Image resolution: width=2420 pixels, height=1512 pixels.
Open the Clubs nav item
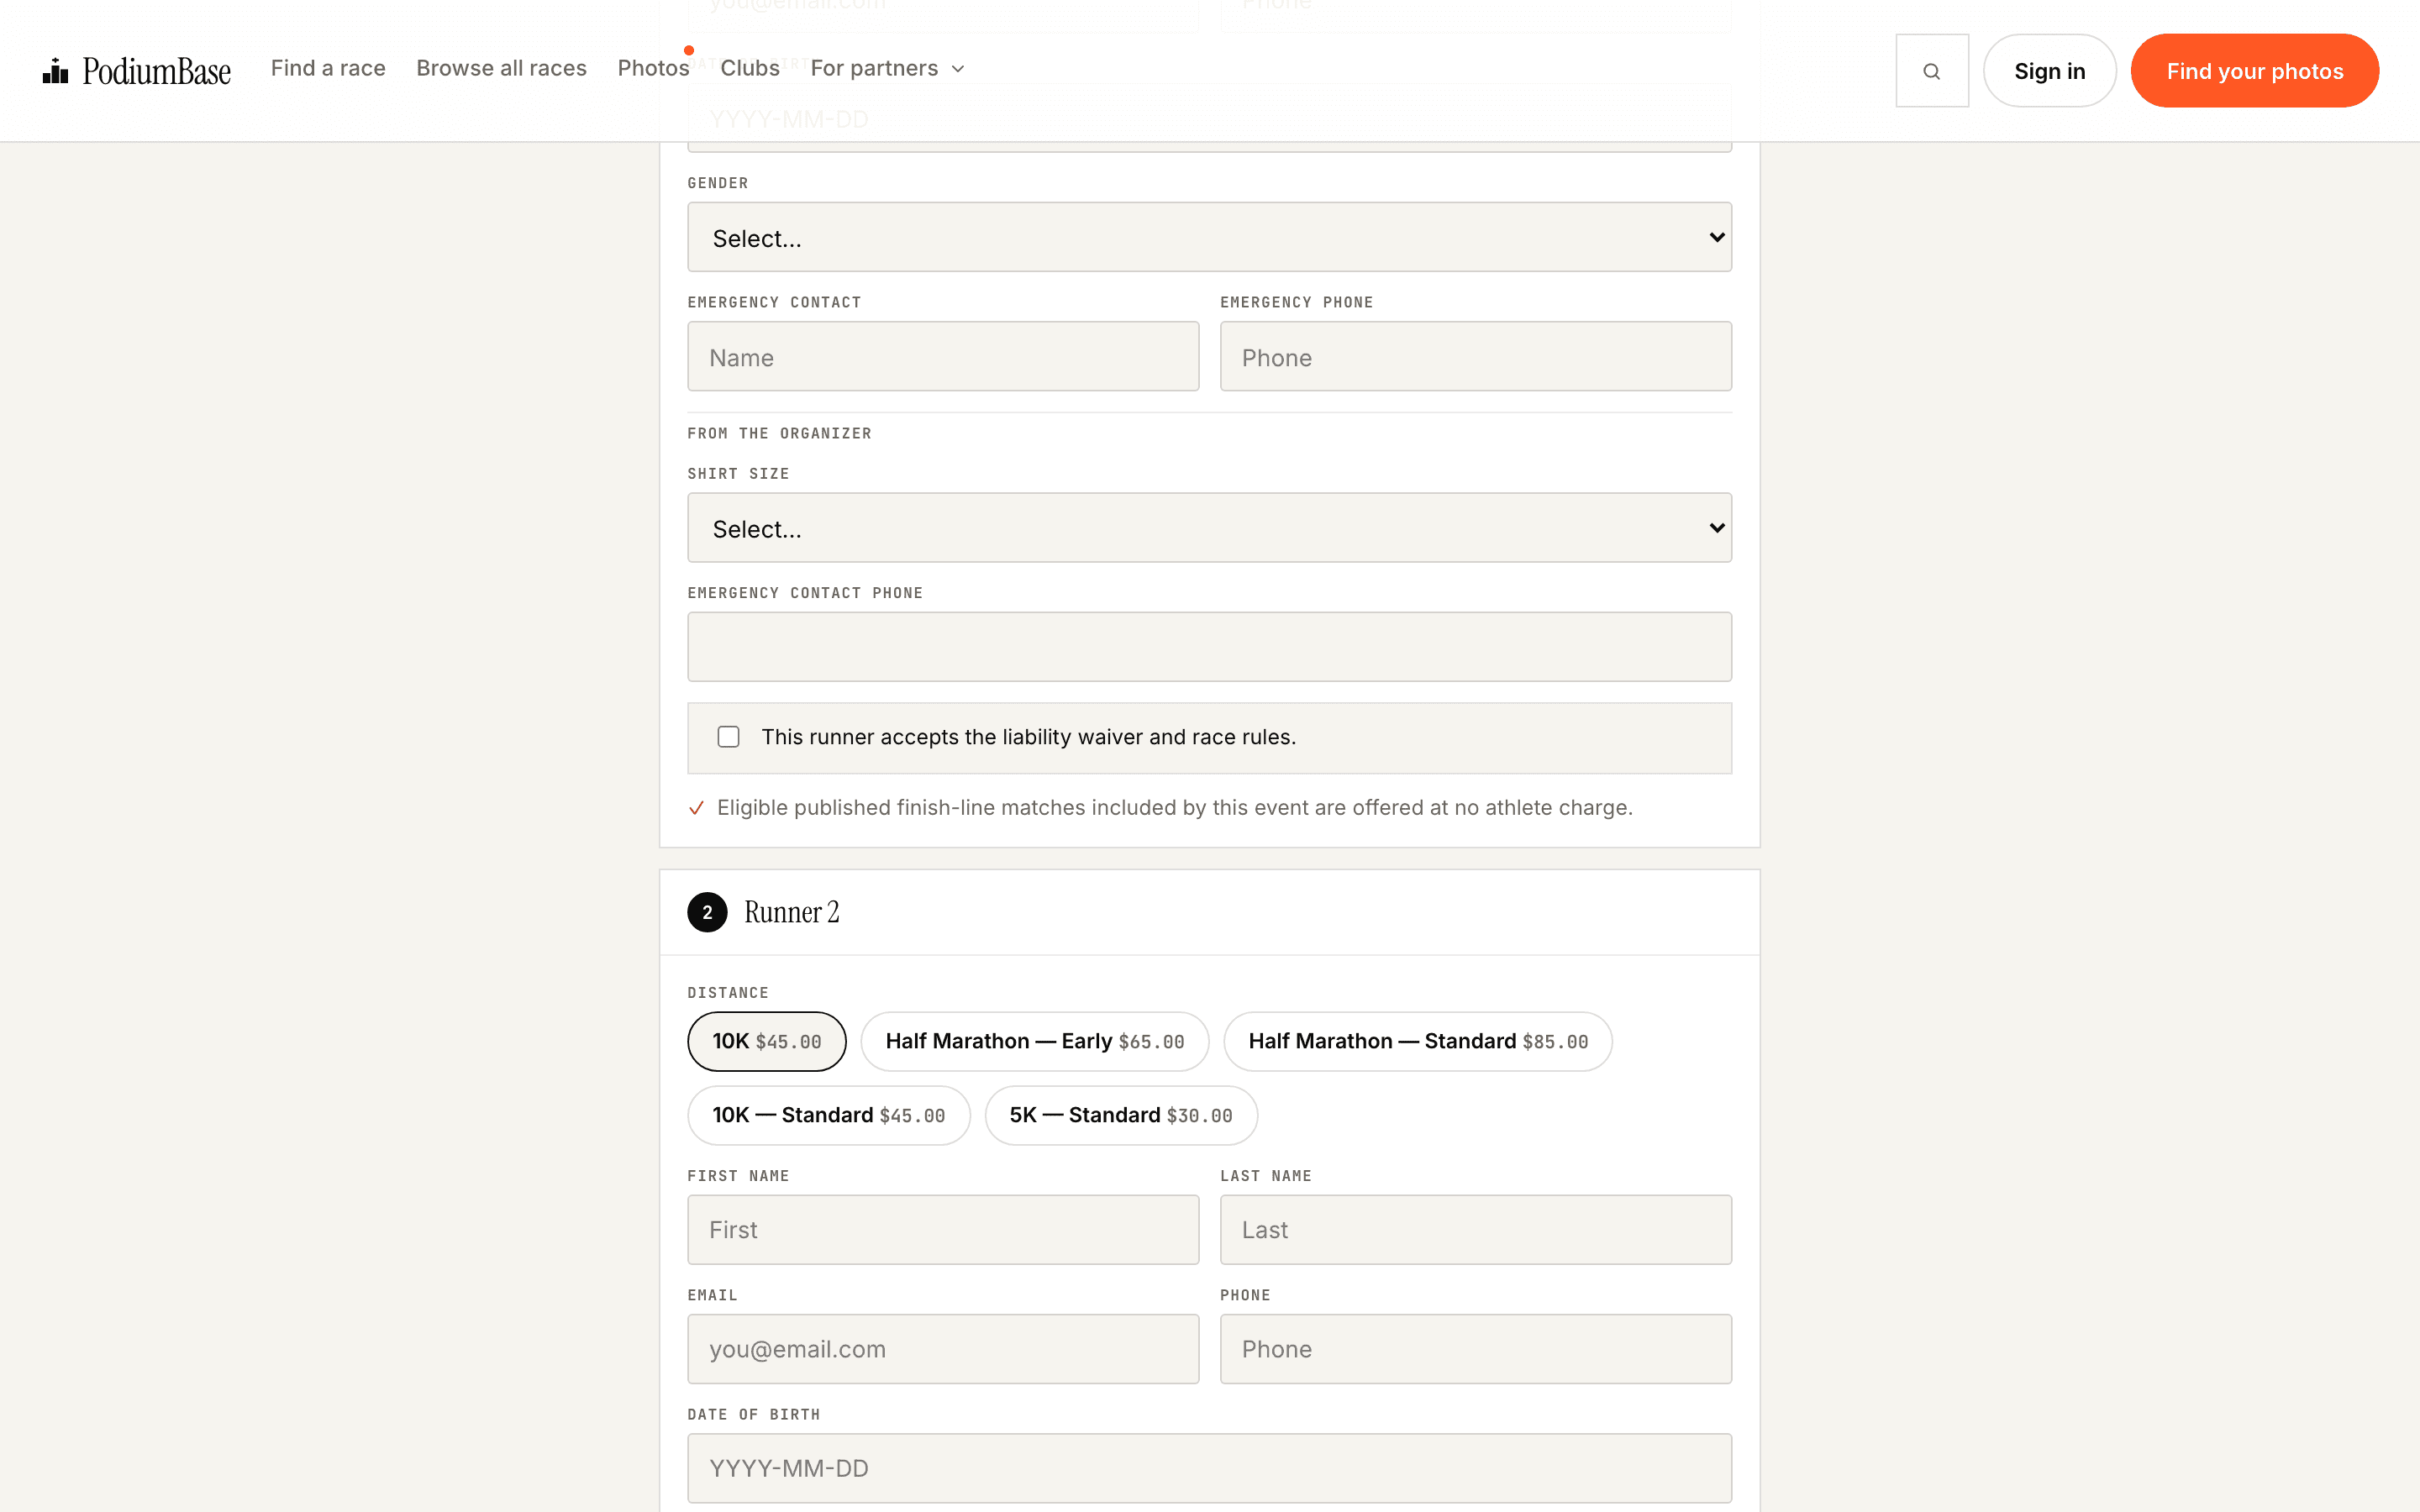click(x=749, y=68)
